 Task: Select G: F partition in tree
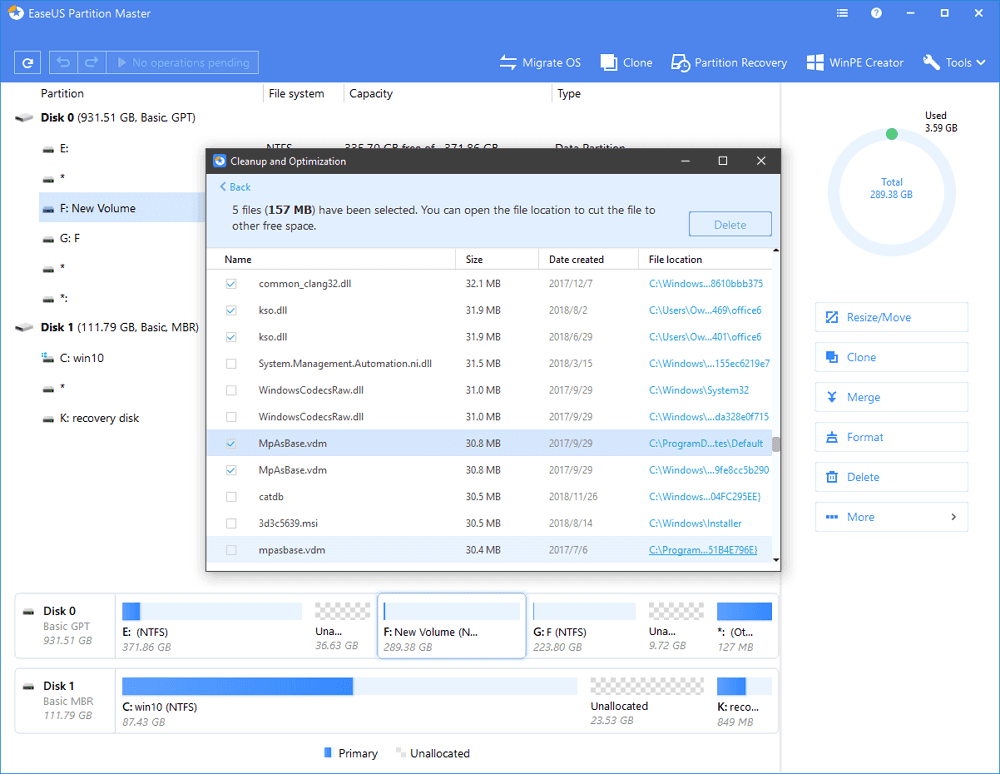[x=61, y=238]
